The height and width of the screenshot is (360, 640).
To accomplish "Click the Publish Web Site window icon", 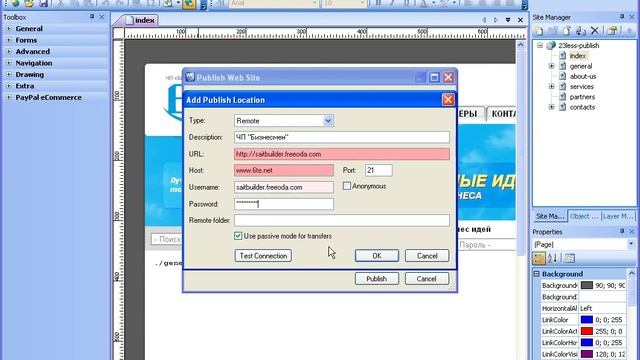I will [x=190, y=77].
